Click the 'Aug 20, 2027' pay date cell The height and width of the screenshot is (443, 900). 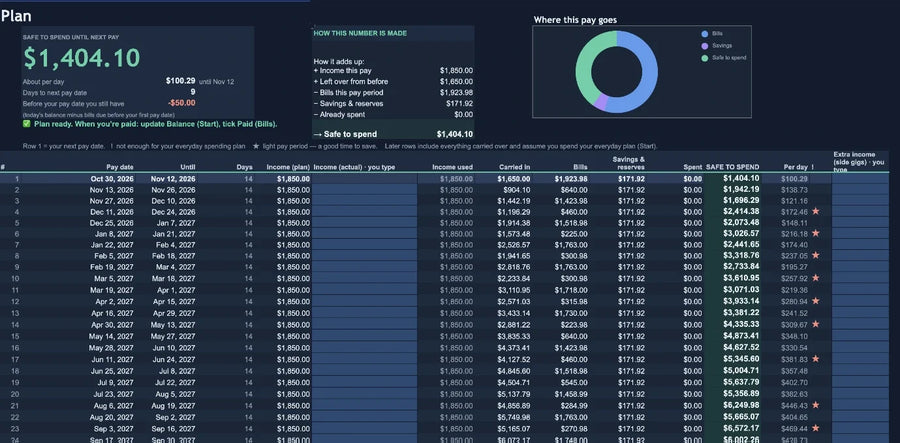point(111,417)
